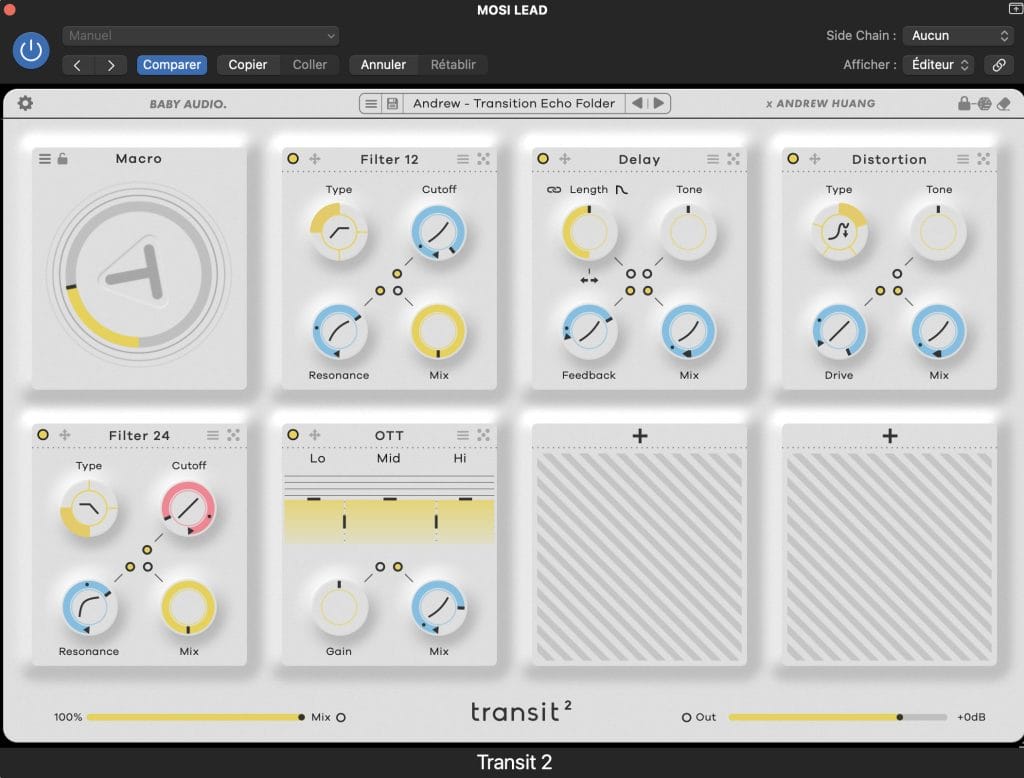Expand the Manuel preset dropdown
Image resolution: width=1024 pixels, height=778 pixels.
(201, 36)
